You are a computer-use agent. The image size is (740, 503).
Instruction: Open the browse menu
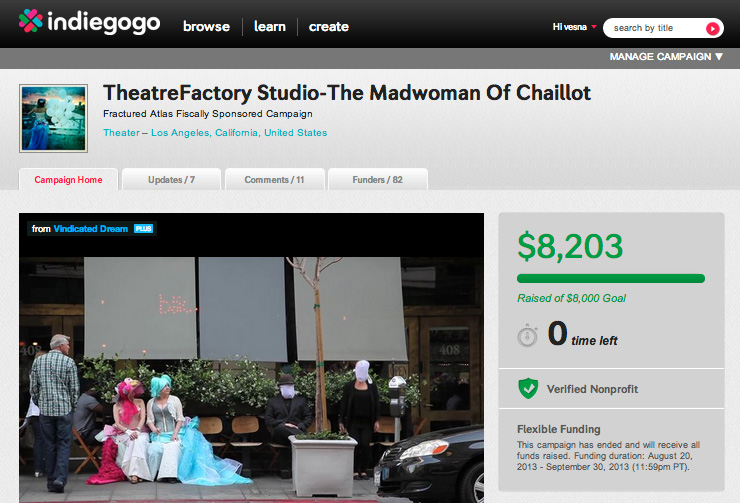[206, 27]
